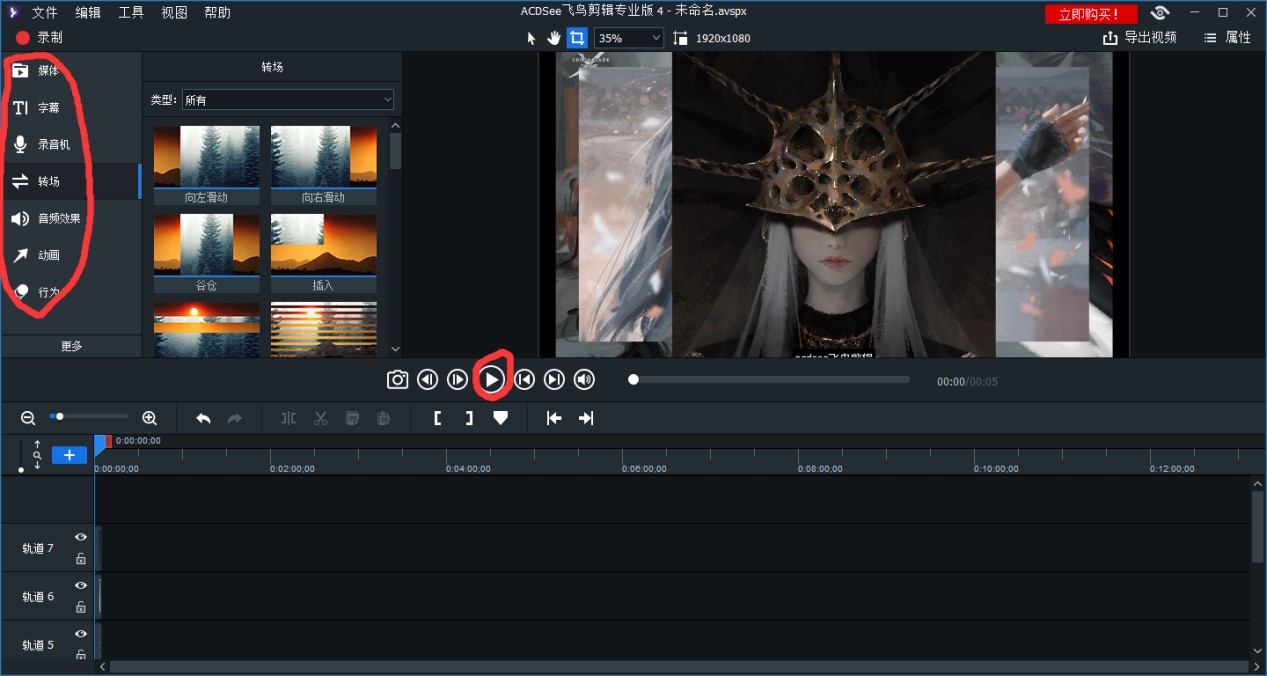Open the 35% zoom level dropdown
Viewport: 1267px width, 676px height.
point(629,38)
